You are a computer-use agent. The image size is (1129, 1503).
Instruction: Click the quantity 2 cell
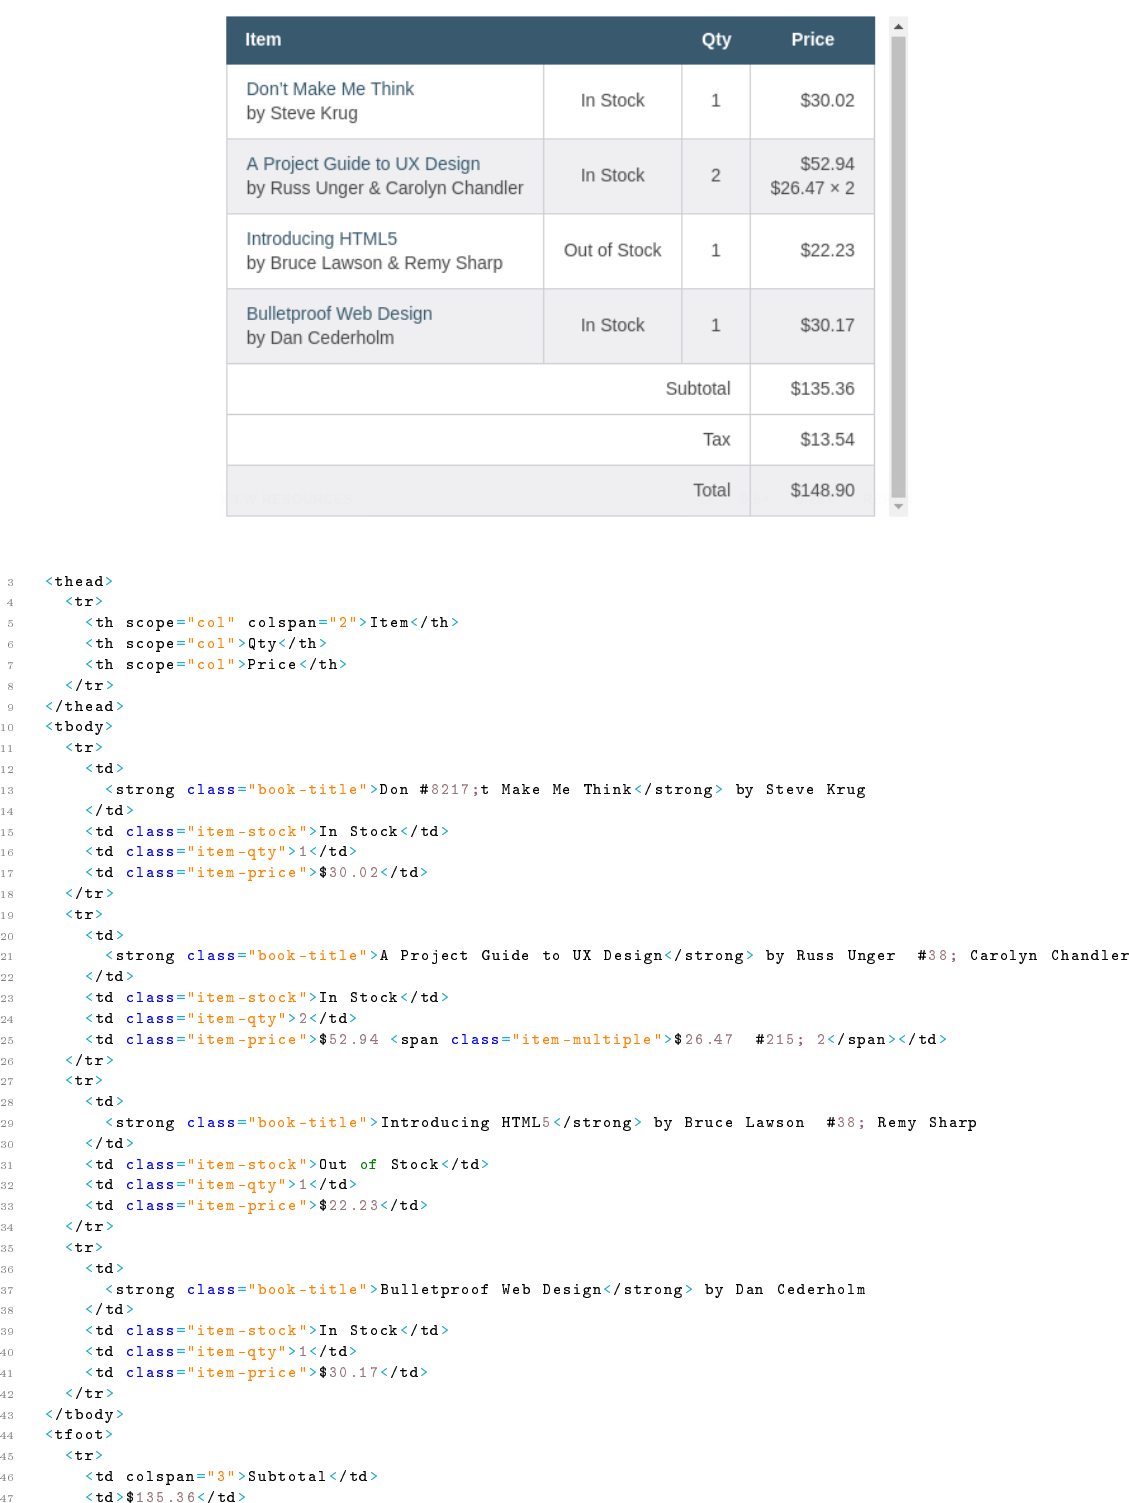point(716,176)
